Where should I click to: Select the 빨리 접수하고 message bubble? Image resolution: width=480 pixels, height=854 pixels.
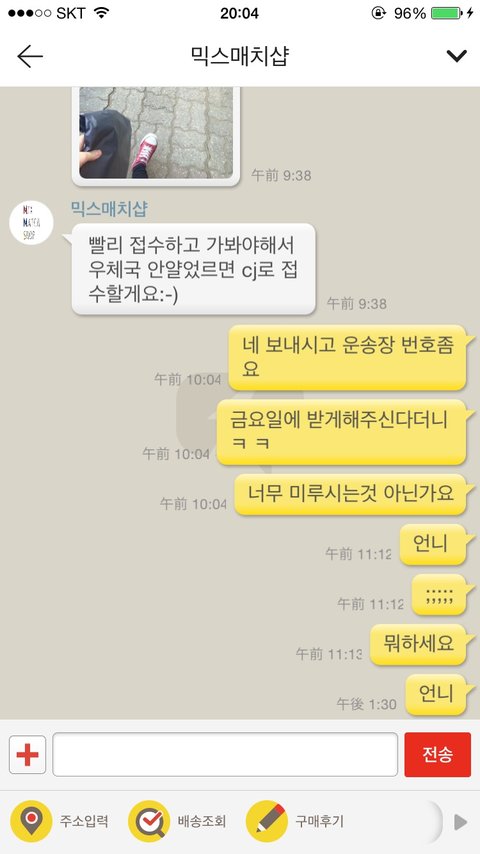(x=193, y=269)
